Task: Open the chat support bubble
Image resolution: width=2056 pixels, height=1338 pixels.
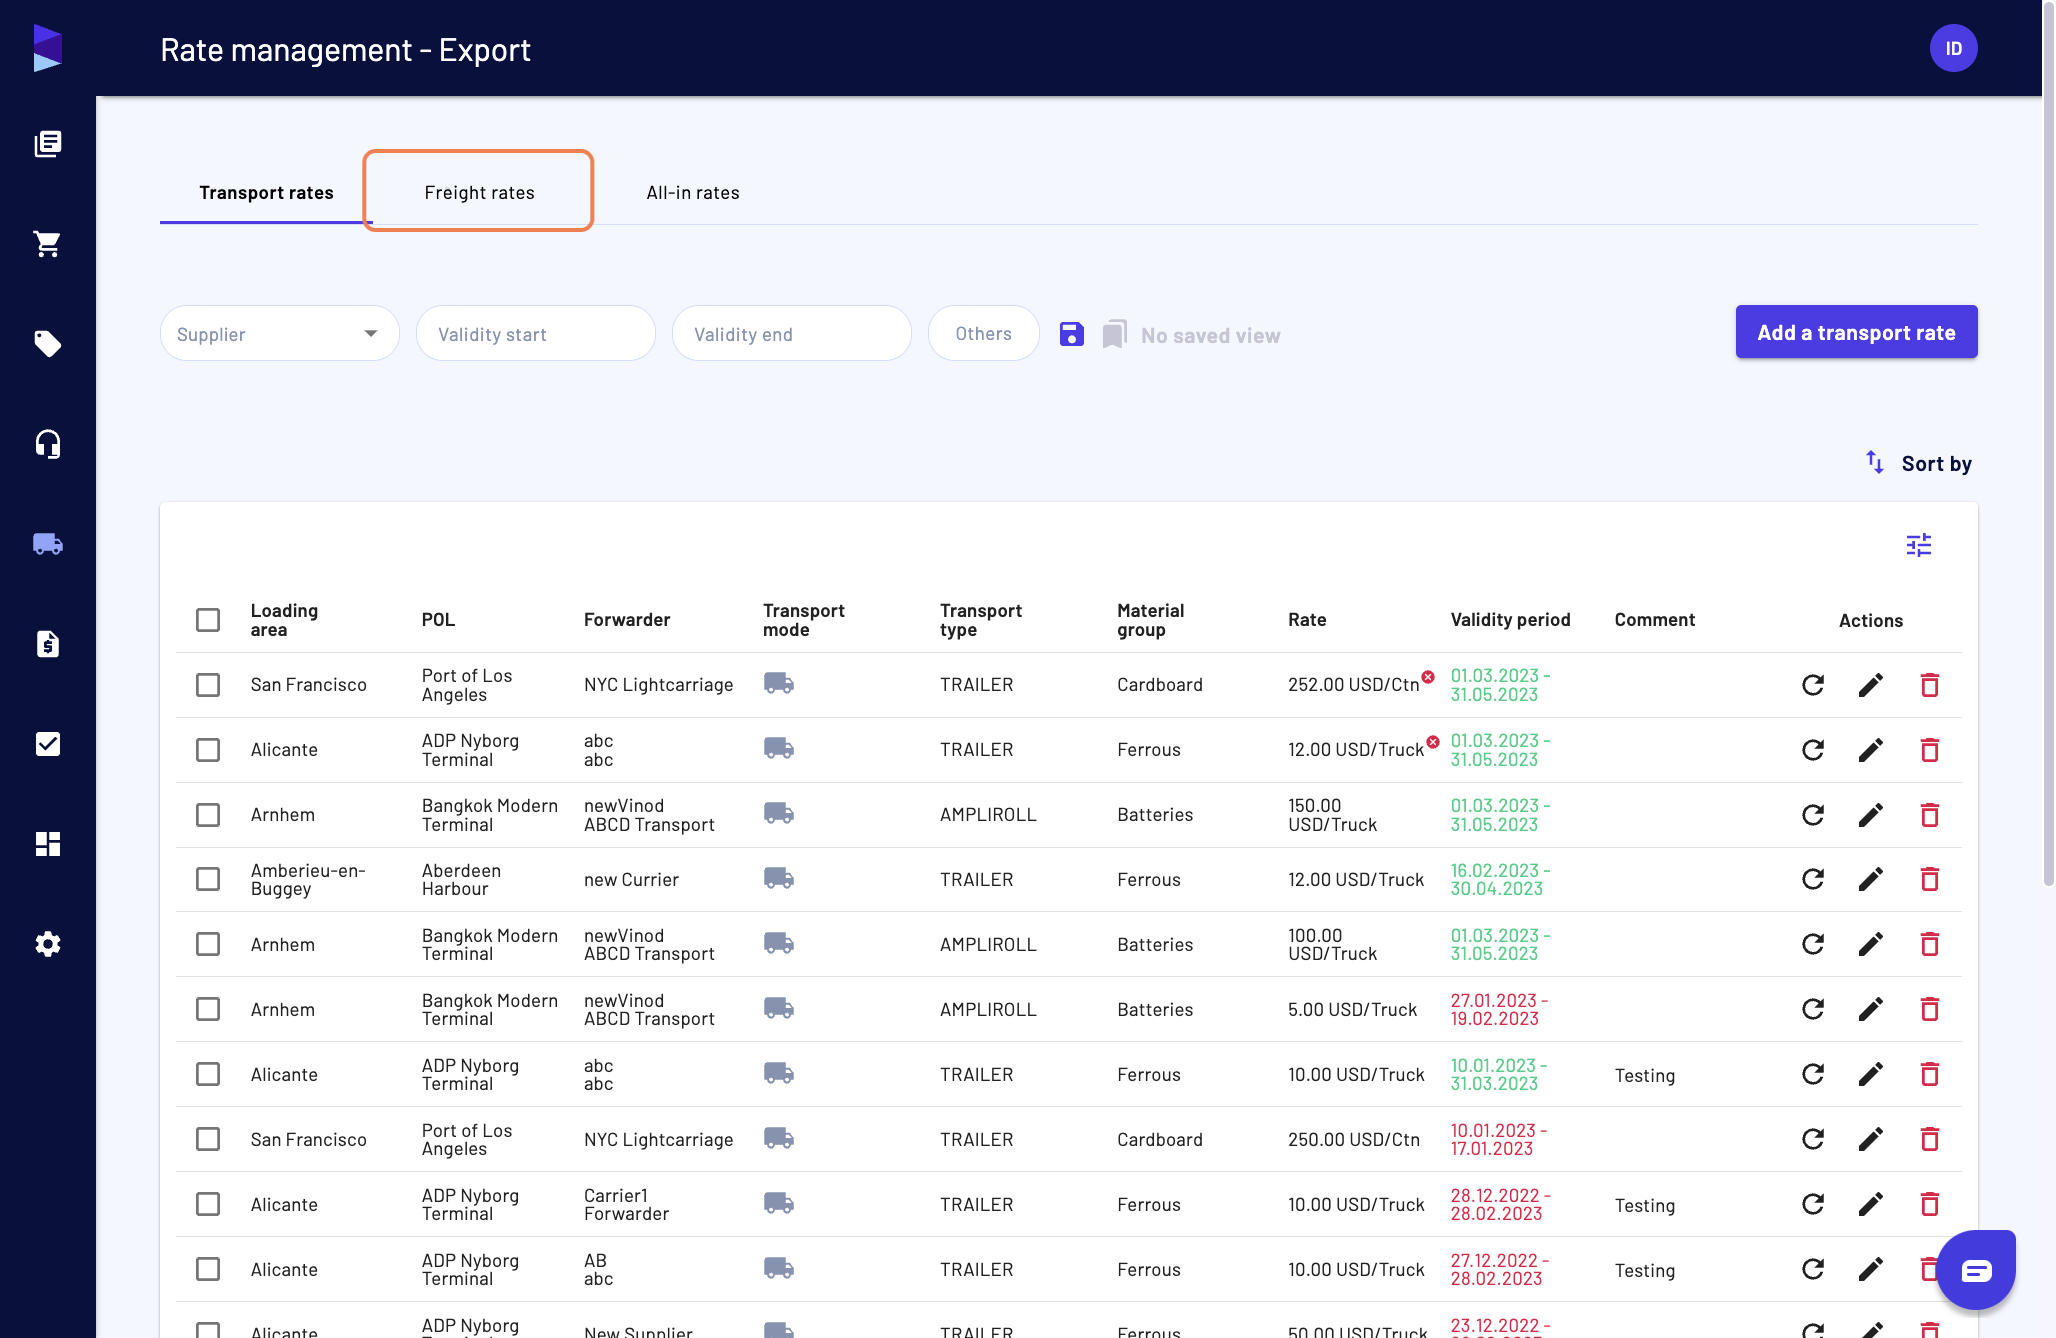Action: [x=1976, y=1270]
